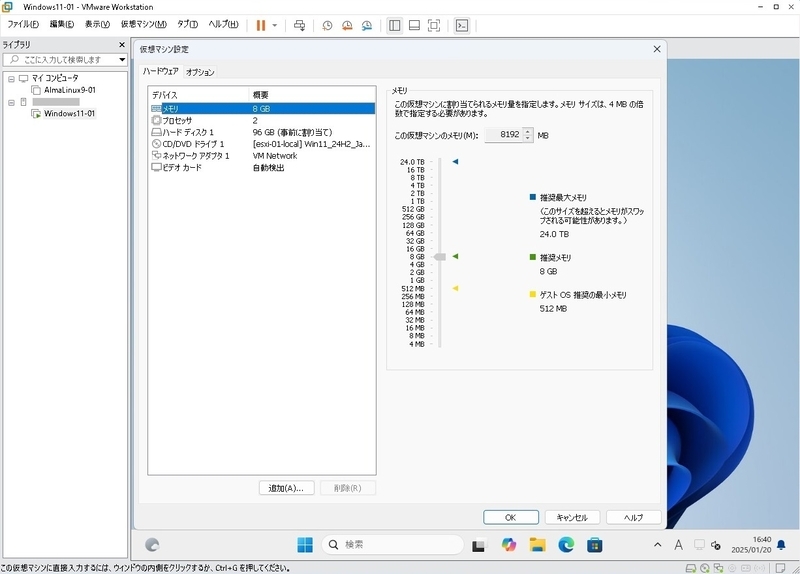800x574 pixels.
Task: Click the キャンセル button
Action: pos(572,517)
